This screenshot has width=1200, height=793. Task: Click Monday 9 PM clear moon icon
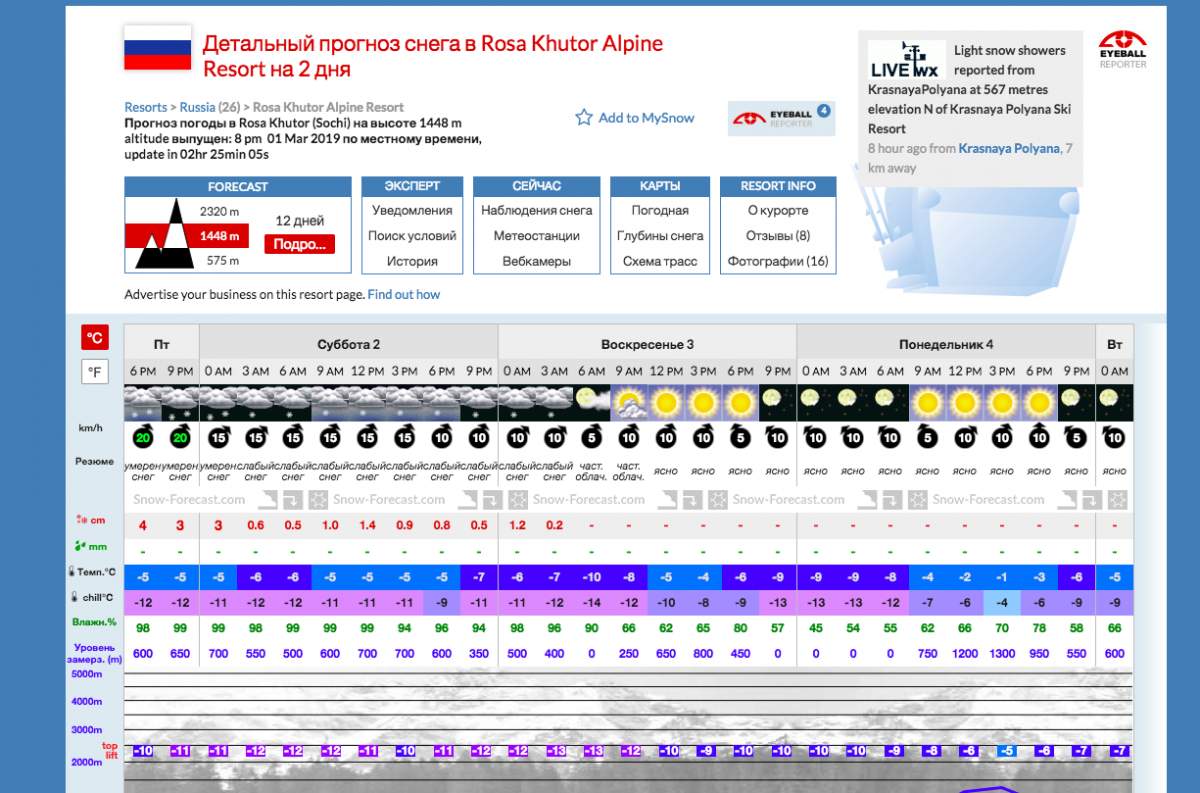1076,403
